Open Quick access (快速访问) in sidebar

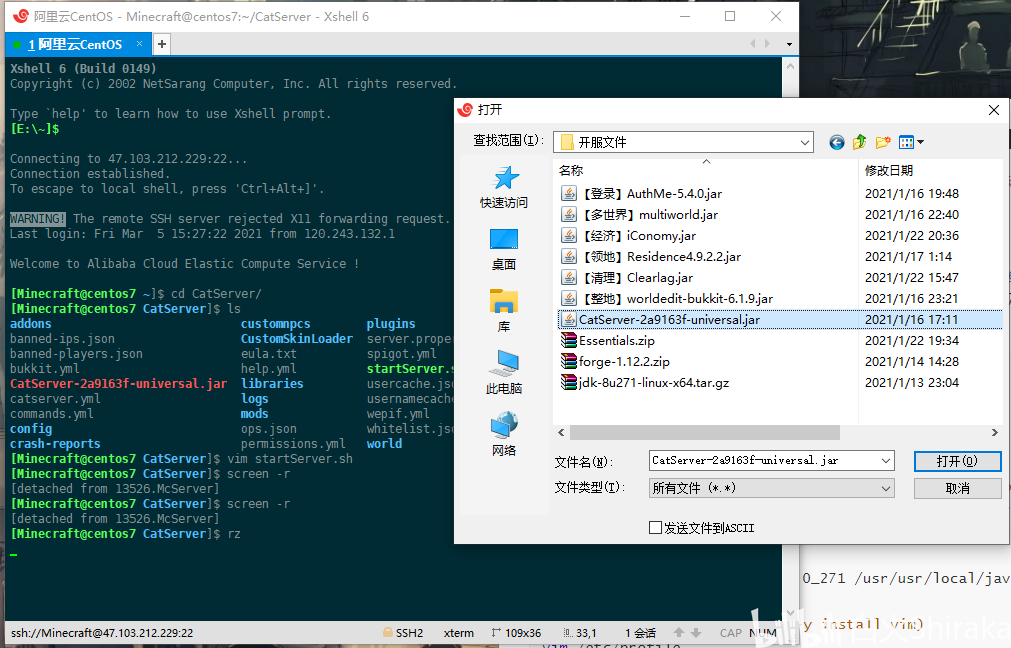pos(504,187)
